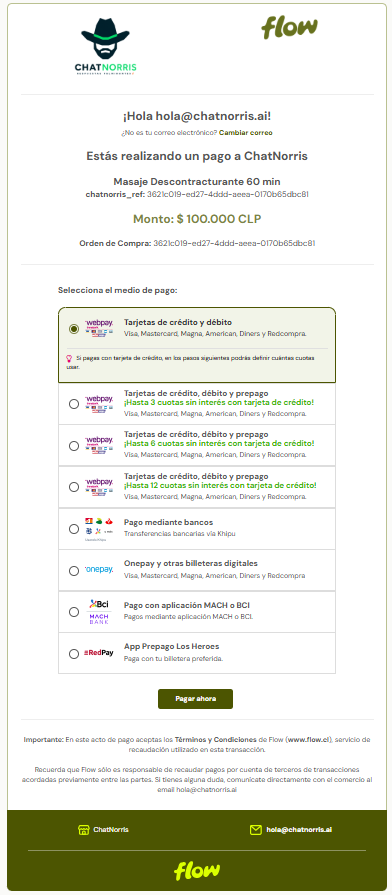
Task: Click "¡Hasta 12 cuotas sin interés" green text
Action: pyautogui.click(x=220, y=485)
